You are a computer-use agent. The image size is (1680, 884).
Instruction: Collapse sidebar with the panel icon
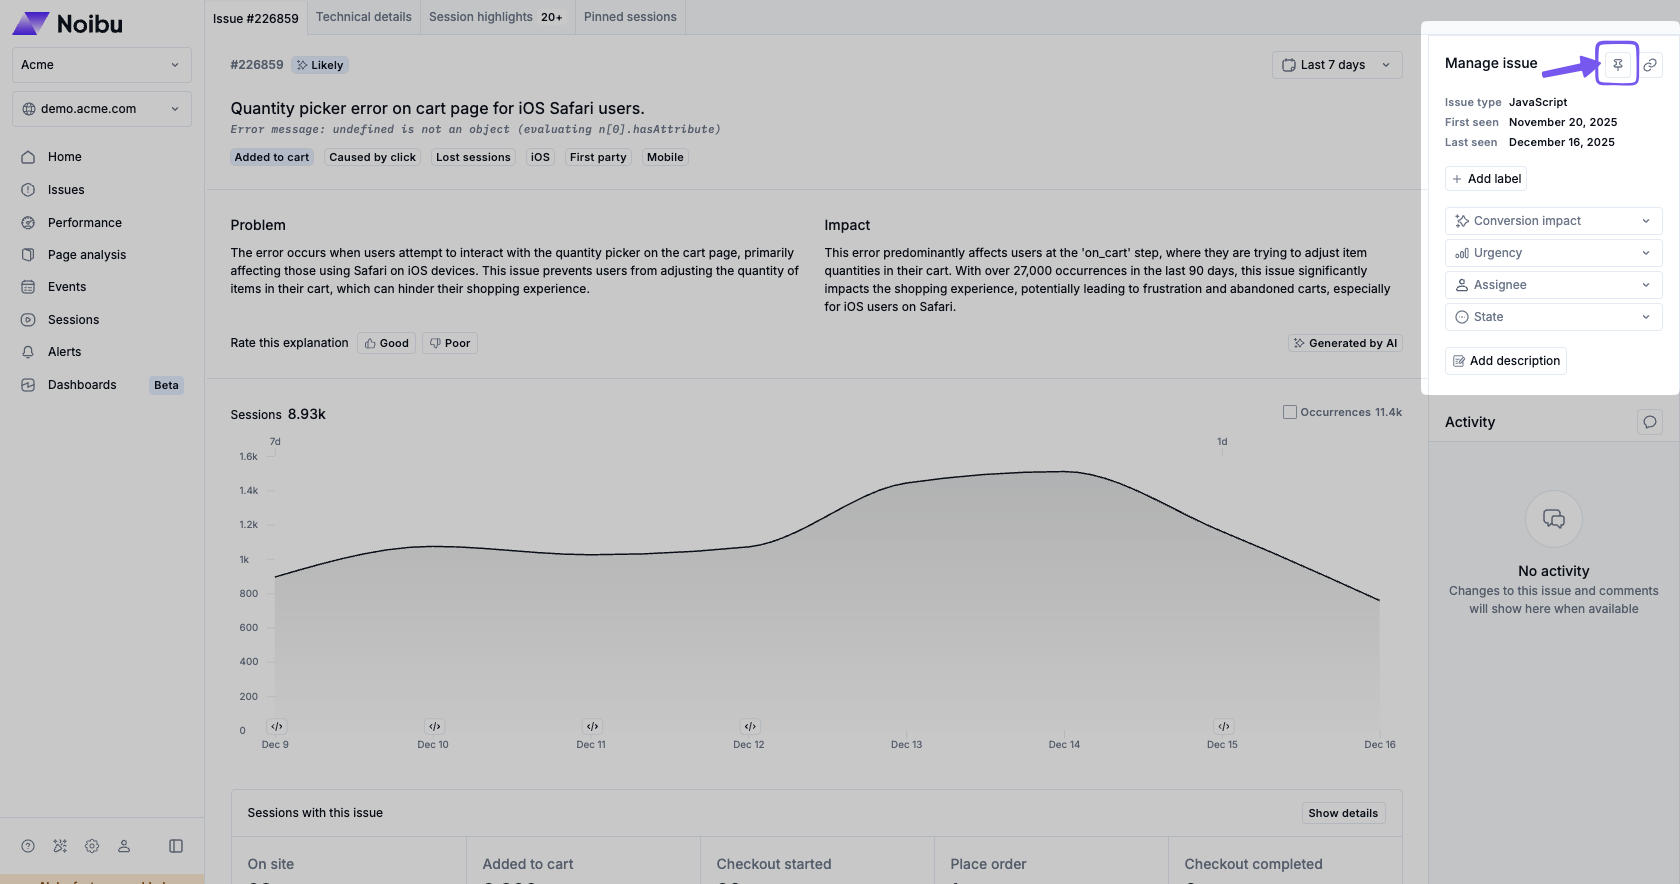pyautogui.click(x=176, y=846)
